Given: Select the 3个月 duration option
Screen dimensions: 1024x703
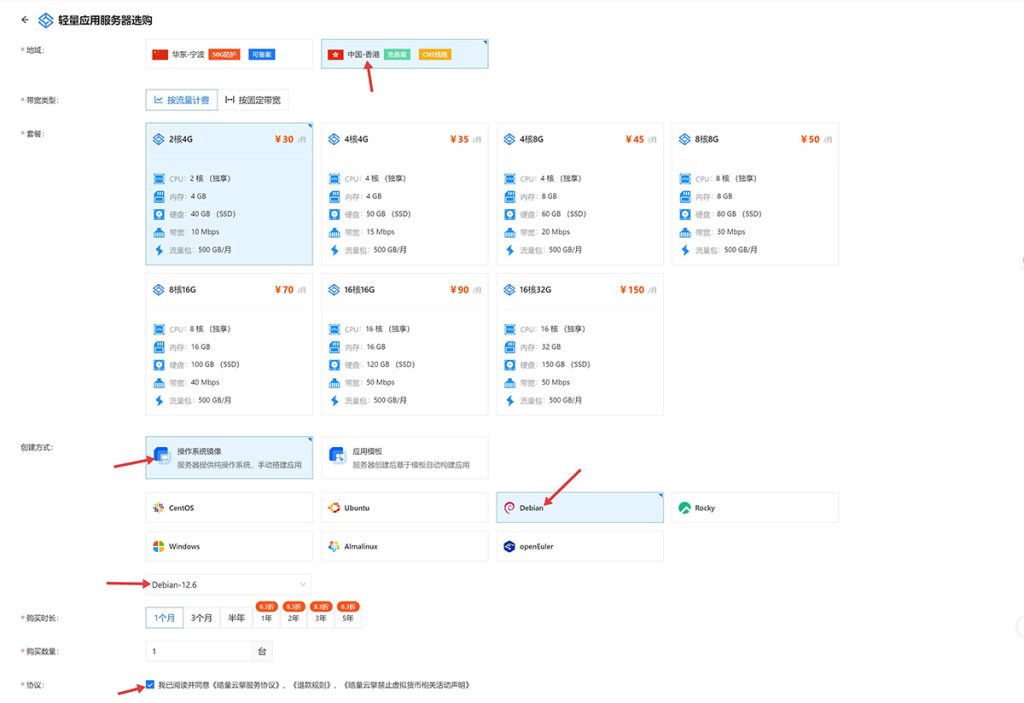Looking at the screenshot, I should pyautogui.click(x=201, y=618).
